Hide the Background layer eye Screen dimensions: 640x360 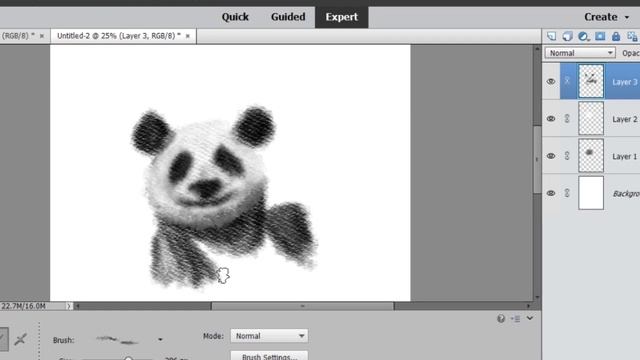click(551, 193)
